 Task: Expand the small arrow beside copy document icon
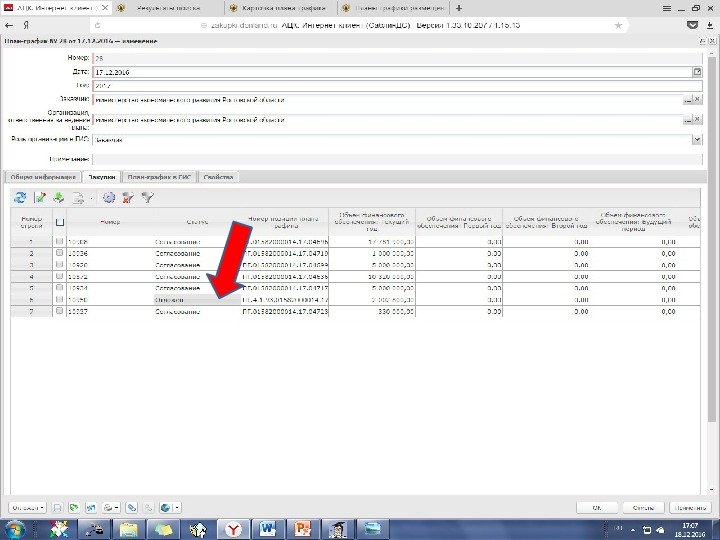click(x=91, y=198)
